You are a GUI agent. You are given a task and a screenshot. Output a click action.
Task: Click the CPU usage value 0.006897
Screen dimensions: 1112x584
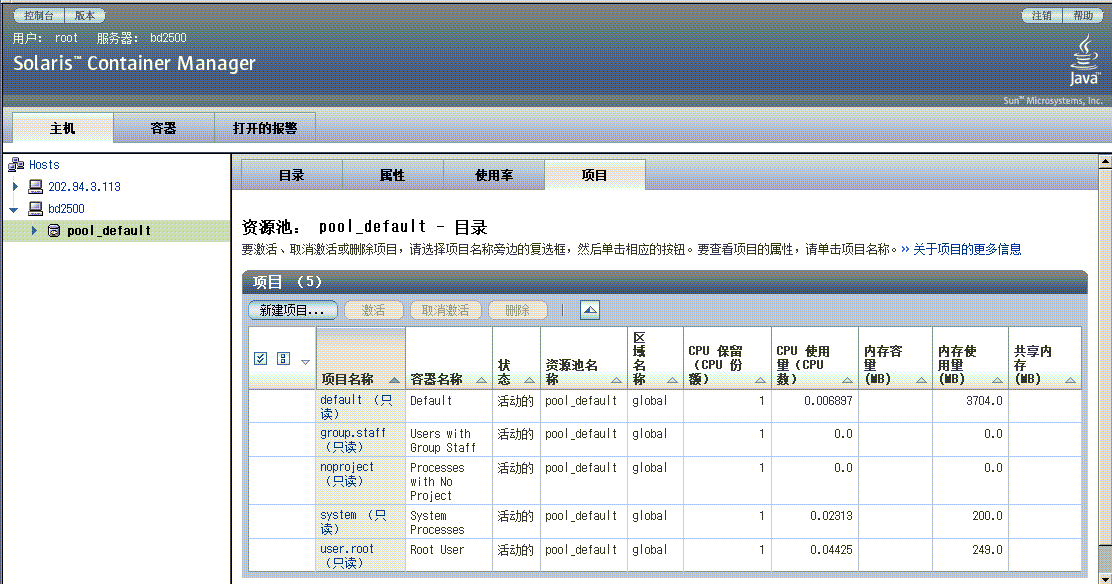coord(828,401)
